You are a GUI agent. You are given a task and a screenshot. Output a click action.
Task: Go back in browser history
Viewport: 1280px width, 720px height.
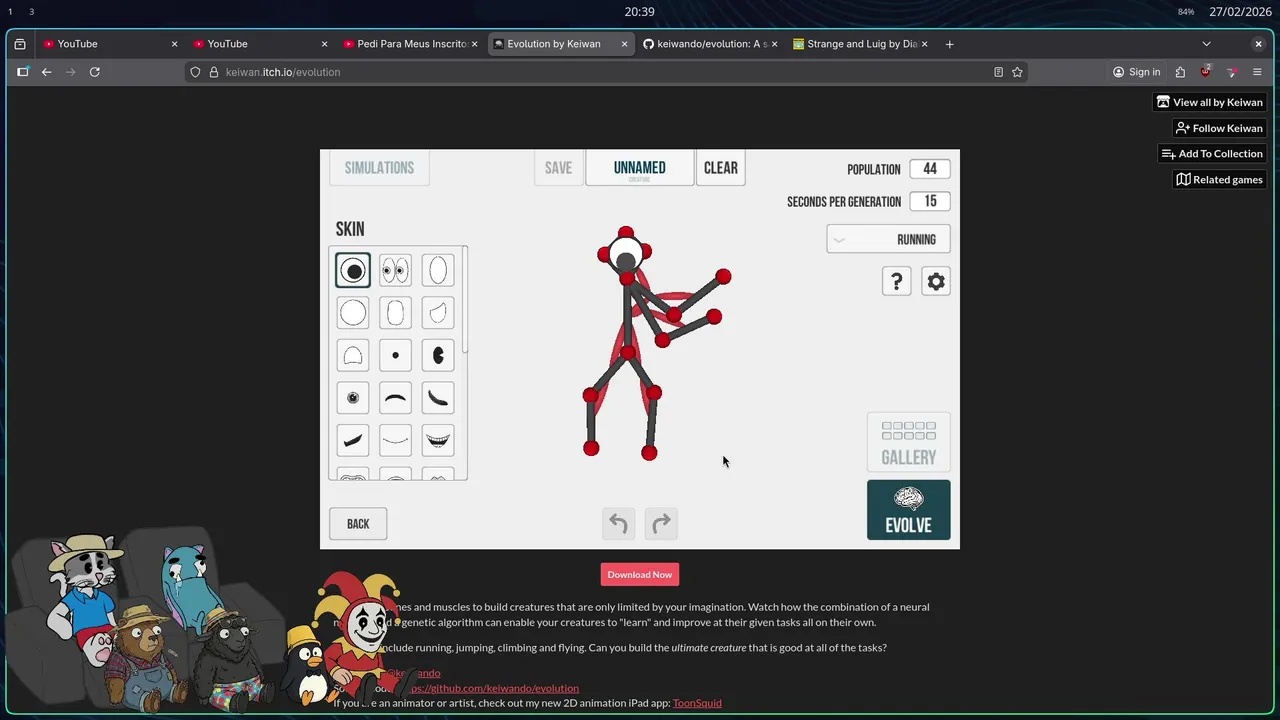tap(46, 72)
